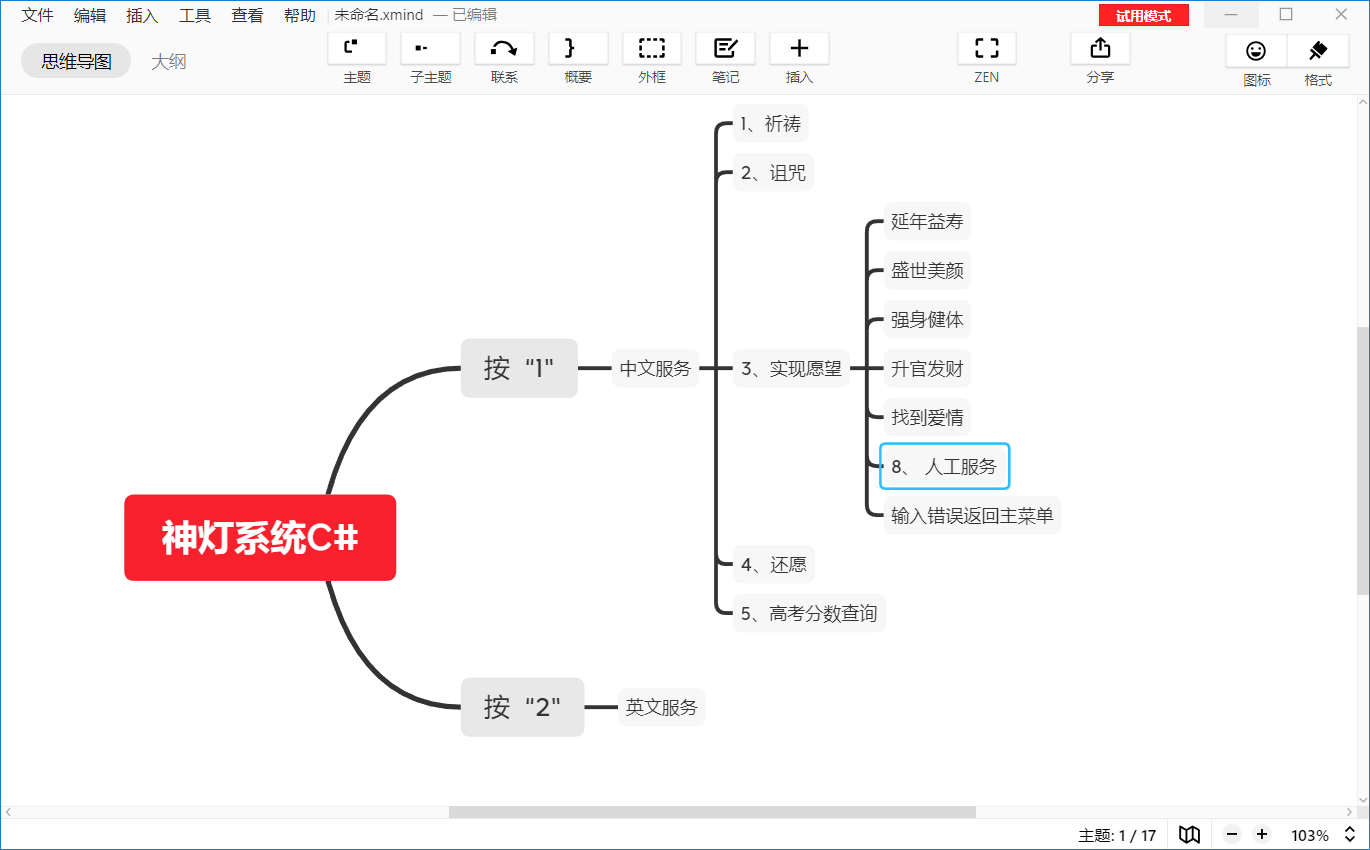Image resolution: width=1370 pixels, height=850 pixels.
Task: Open the 文件 menu
Action: (x=38, y=15)
